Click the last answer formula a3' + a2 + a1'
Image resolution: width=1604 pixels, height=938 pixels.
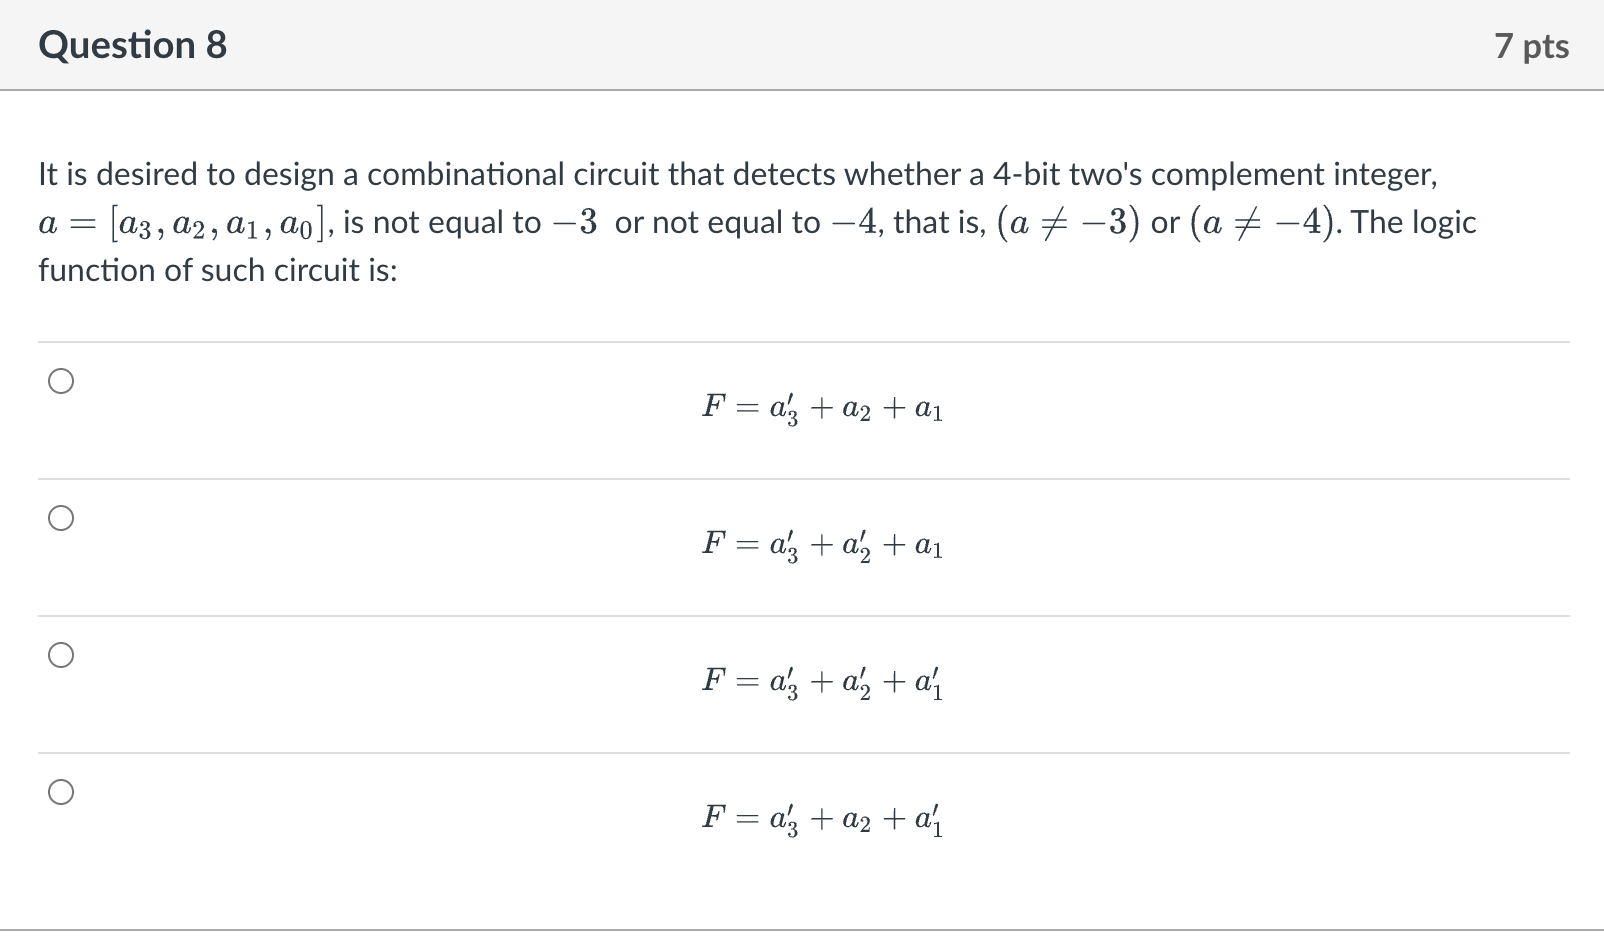click(822, 819)
